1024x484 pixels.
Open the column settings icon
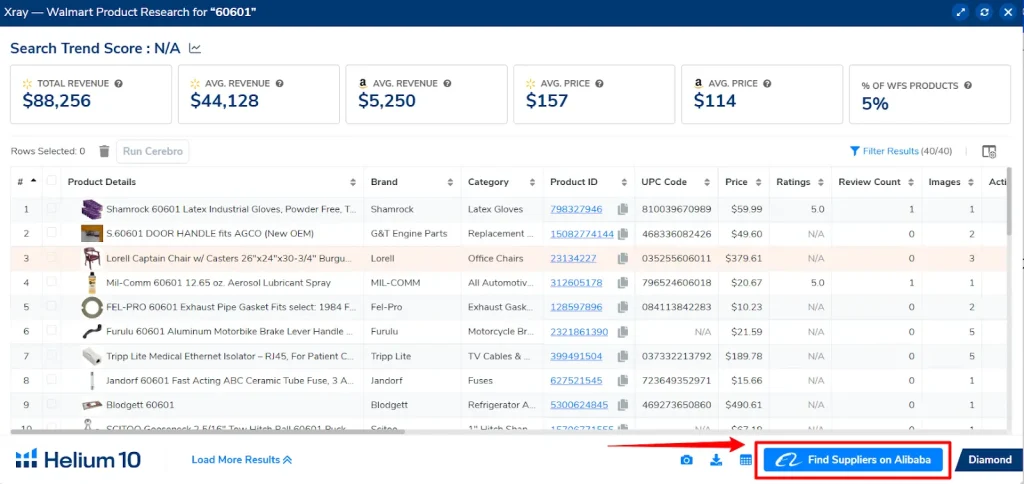tap(989, 152)
